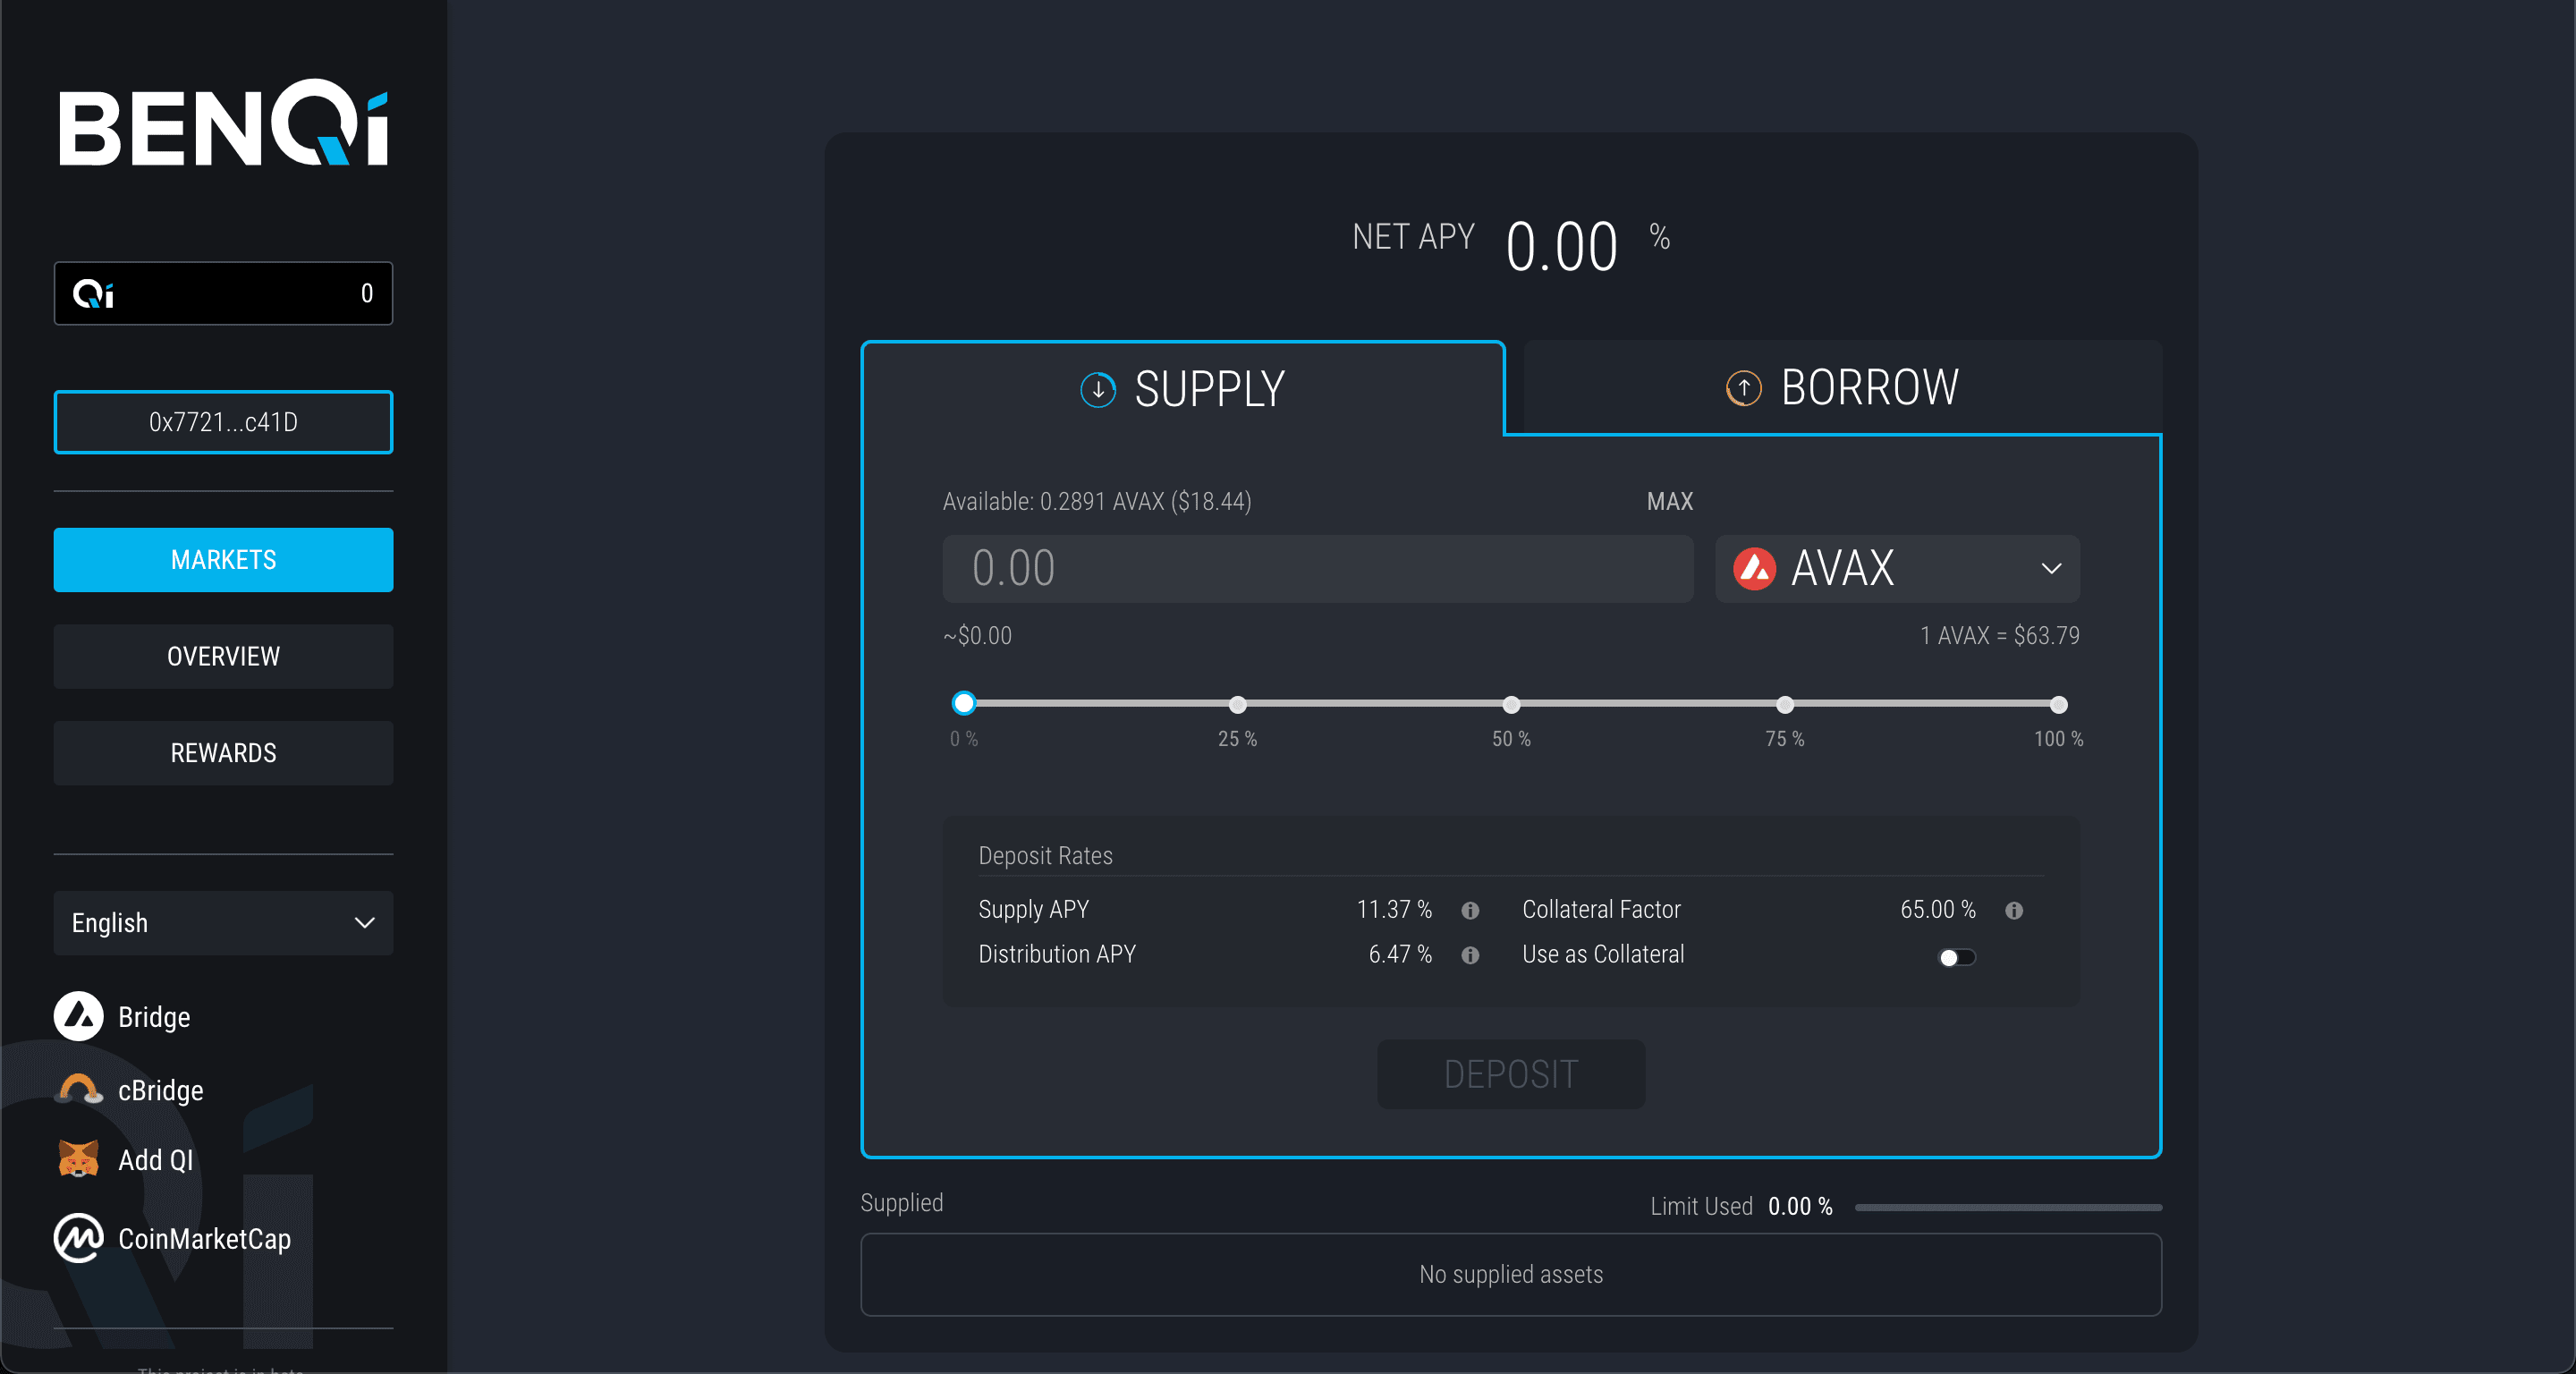Click the Limit Used progress bar

[2008, 1207]
